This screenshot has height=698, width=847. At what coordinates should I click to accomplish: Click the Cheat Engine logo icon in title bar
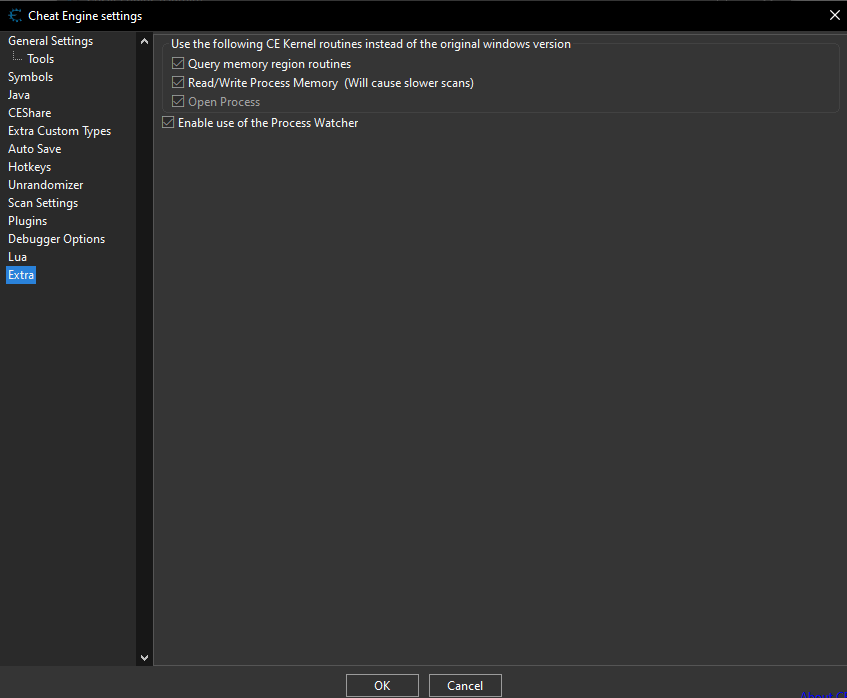pos(15,15)
